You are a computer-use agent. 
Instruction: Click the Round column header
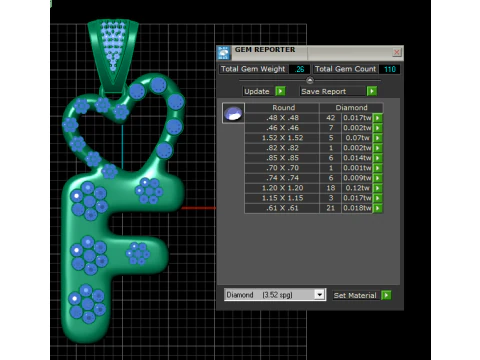(x=283, y=108)
